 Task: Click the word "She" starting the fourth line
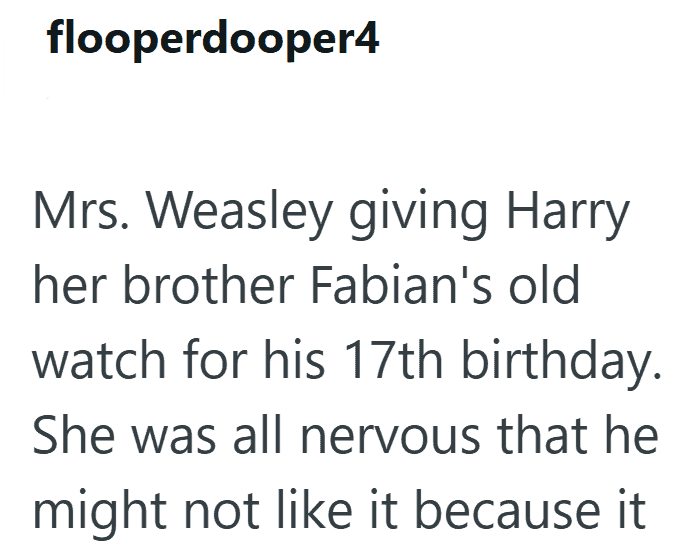[x=74, y=434]
